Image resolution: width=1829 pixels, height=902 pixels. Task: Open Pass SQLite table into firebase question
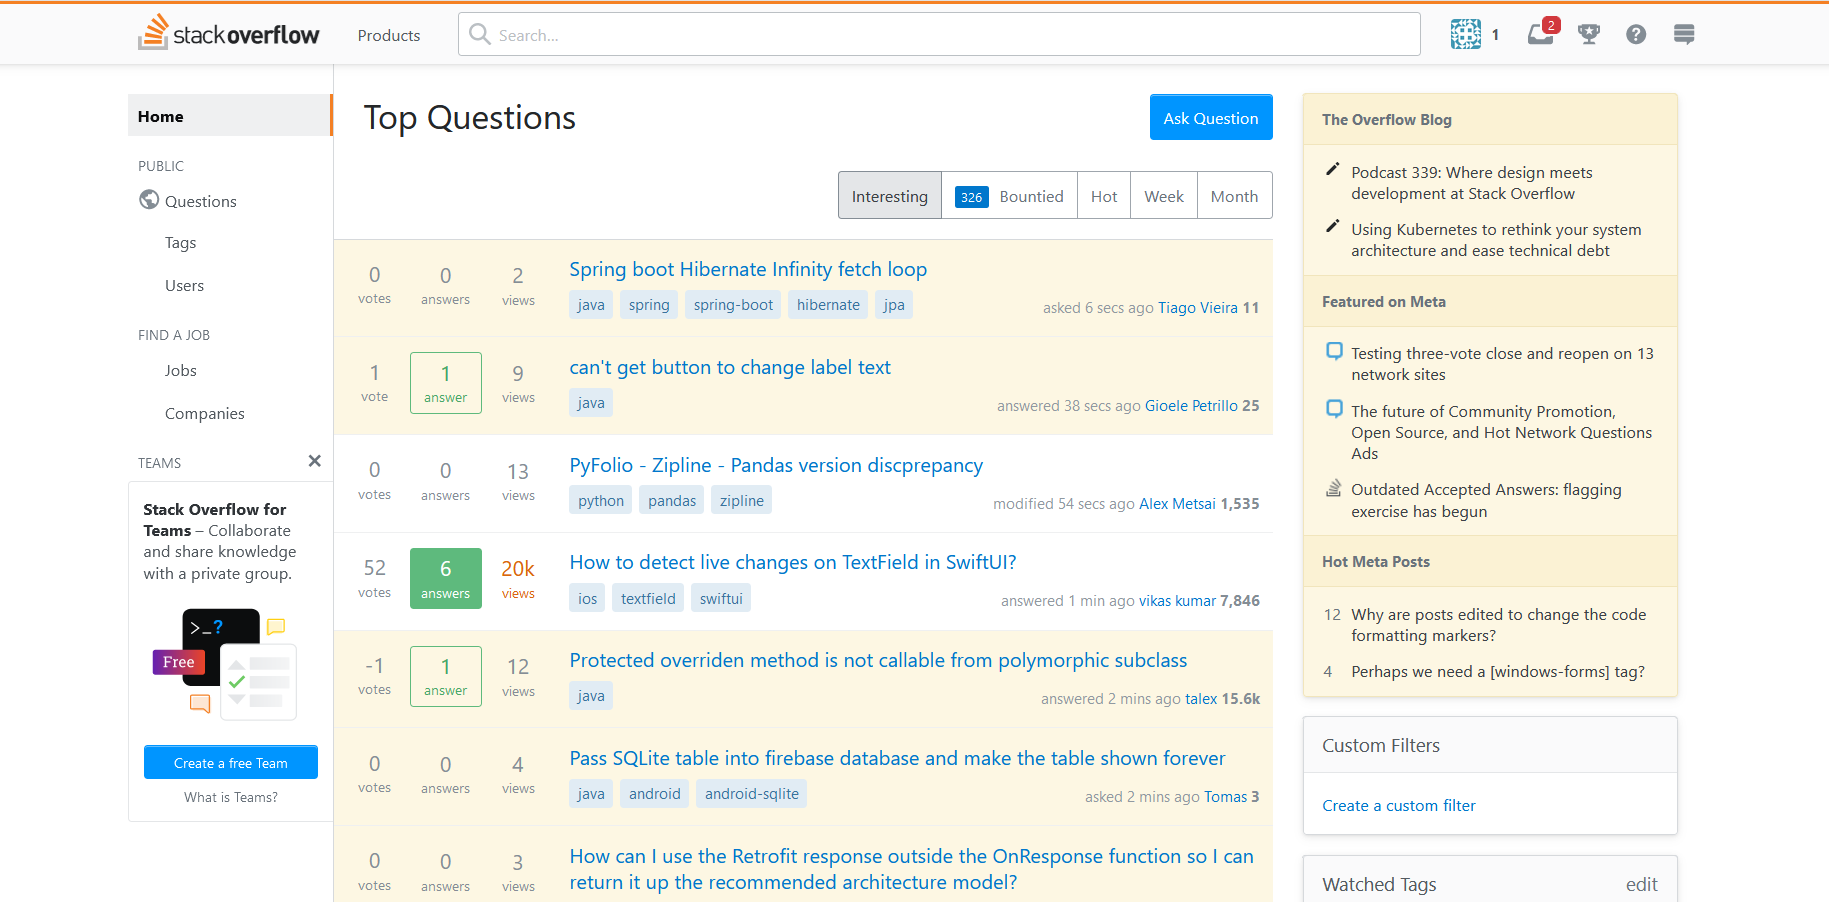tap(897, 758)
